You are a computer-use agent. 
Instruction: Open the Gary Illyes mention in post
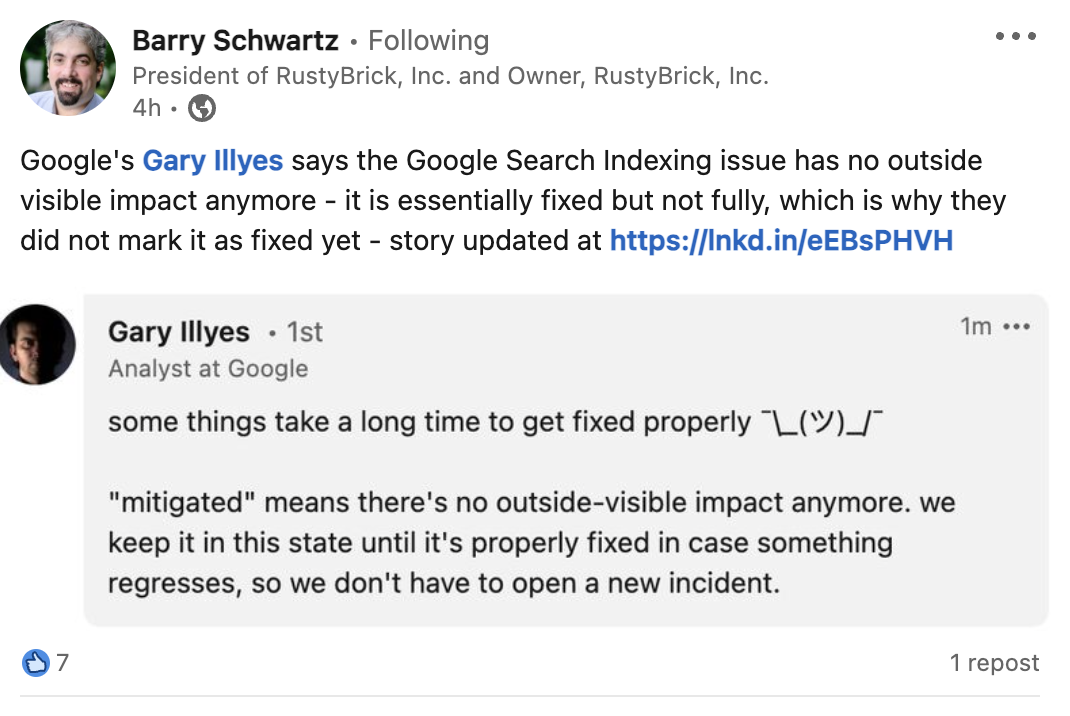click(212, 161)
